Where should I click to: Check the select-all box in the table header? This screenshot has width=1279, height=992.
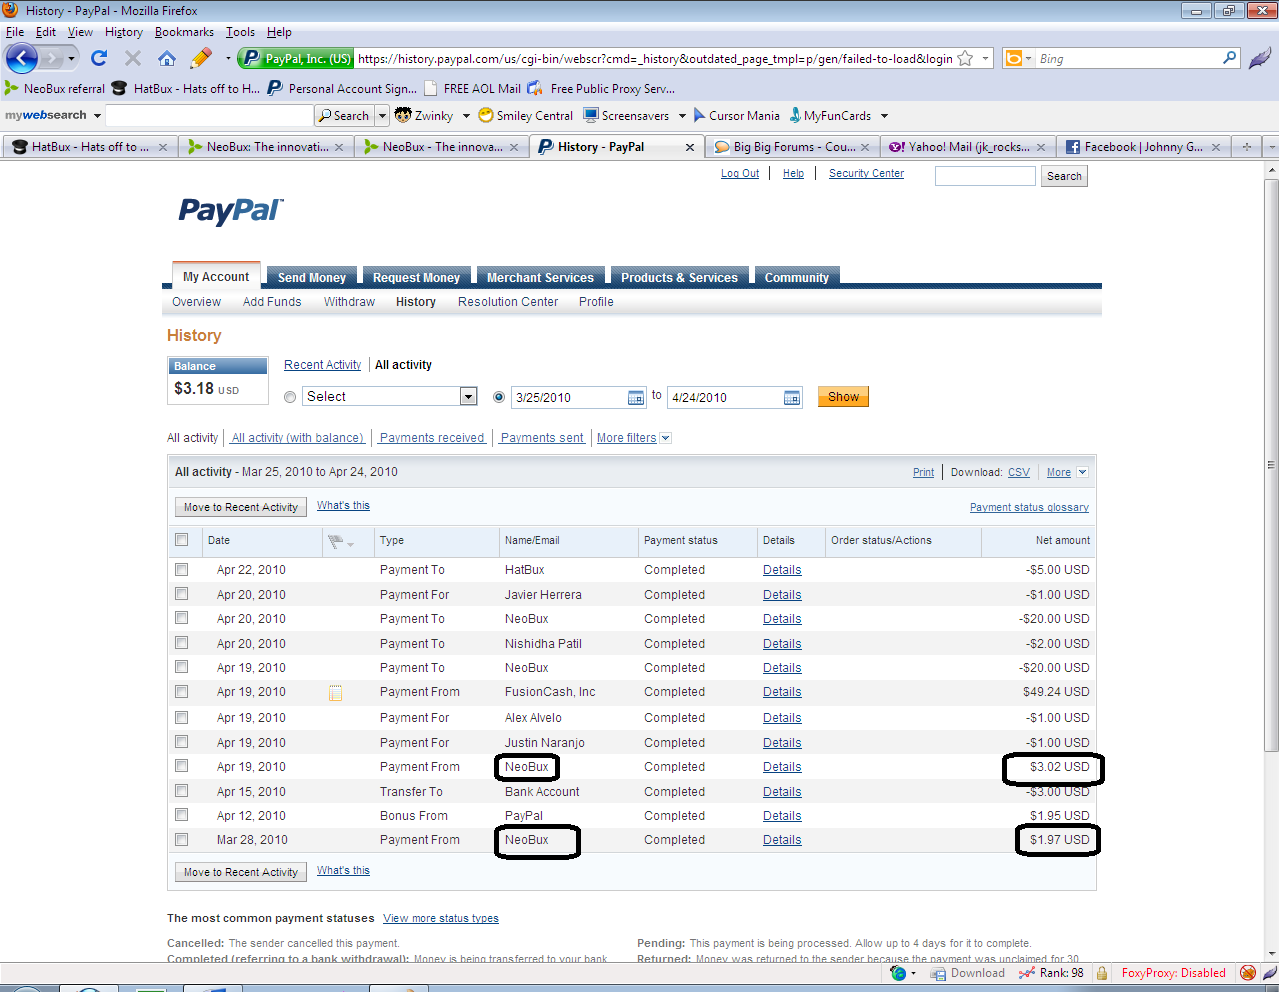[181, 540]
